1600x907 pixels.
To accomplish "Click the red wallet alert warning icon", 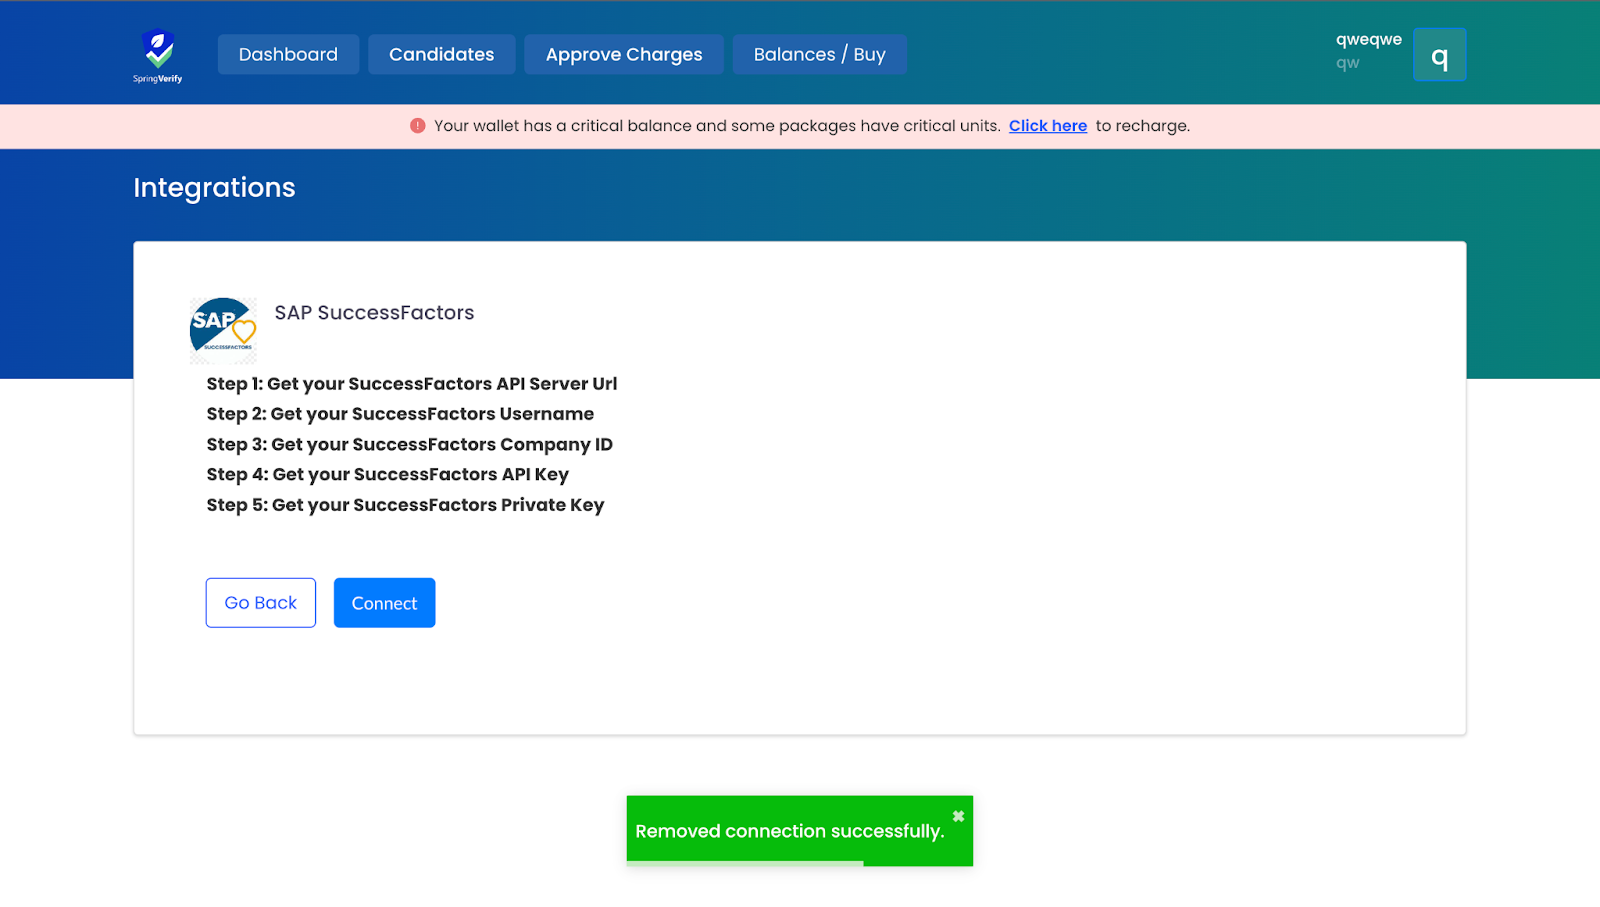I will click(x=418, y=126).
